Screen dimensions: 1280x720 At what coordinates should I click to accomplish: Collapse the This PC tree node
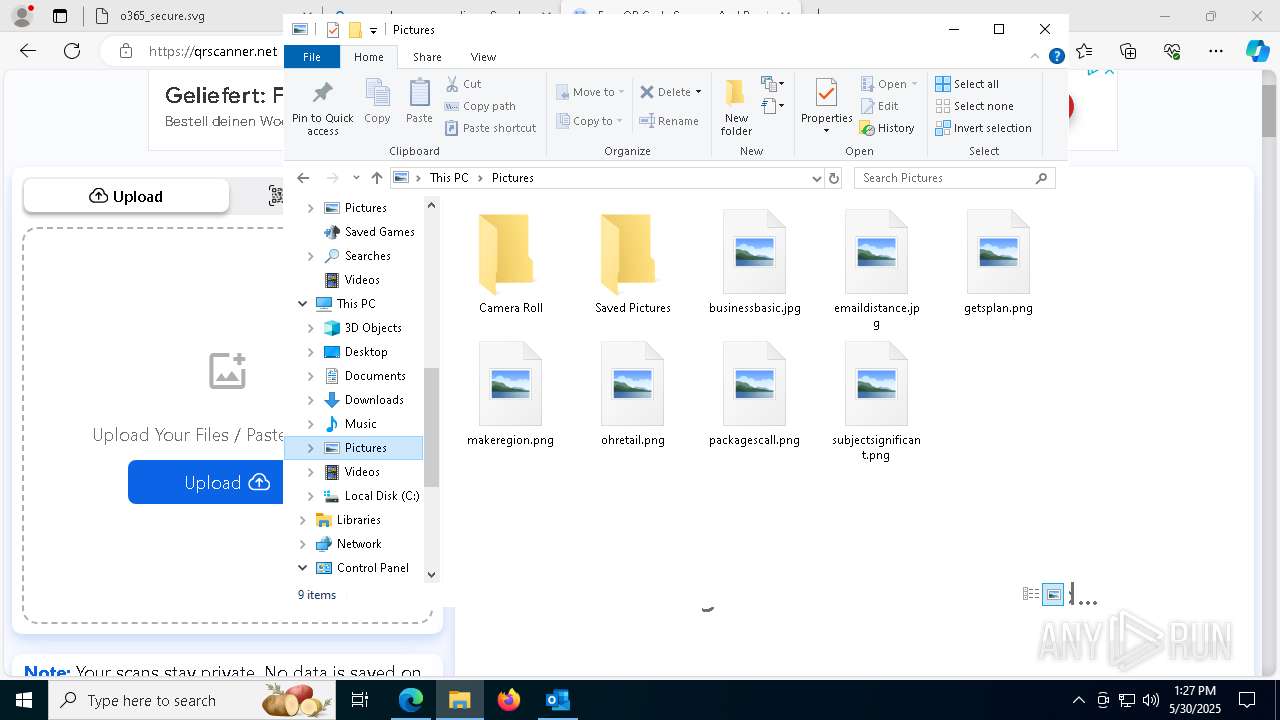point(302,304)
